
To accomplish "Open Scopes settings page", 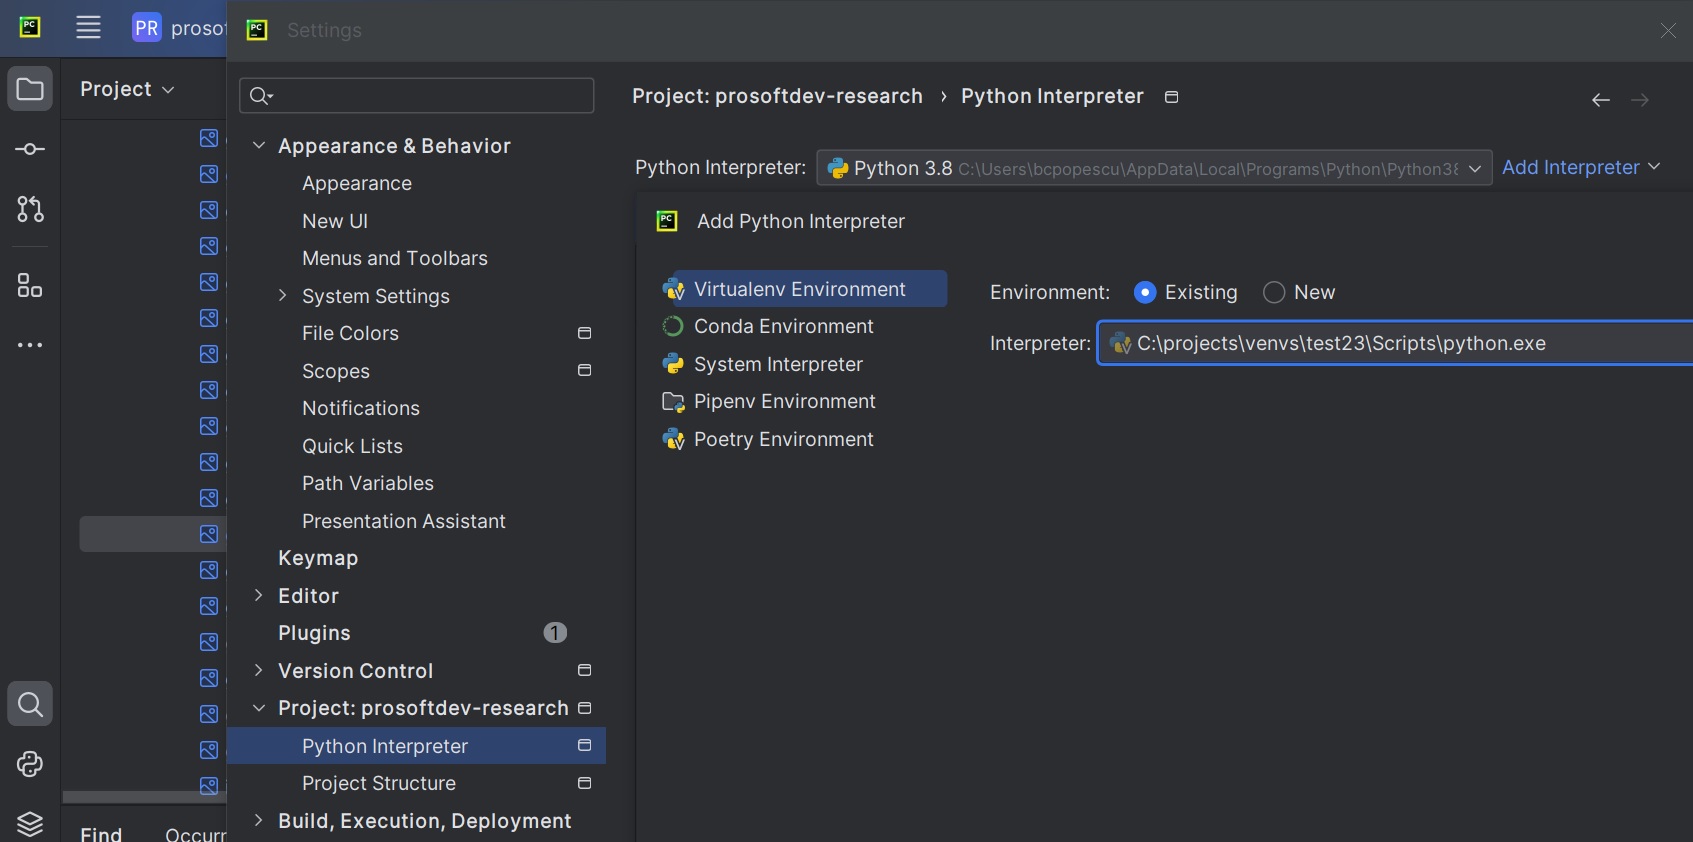I will (336, 371).
